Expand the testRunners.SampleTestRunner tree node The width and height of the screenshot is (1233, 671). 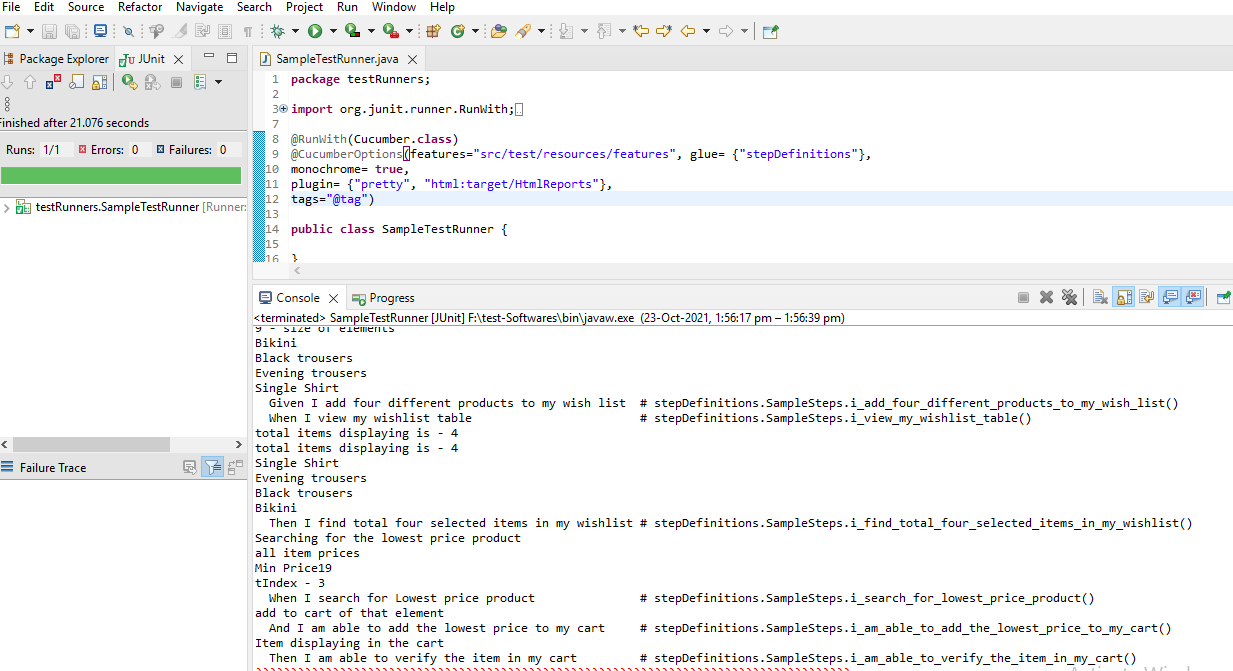pos(8,207)
